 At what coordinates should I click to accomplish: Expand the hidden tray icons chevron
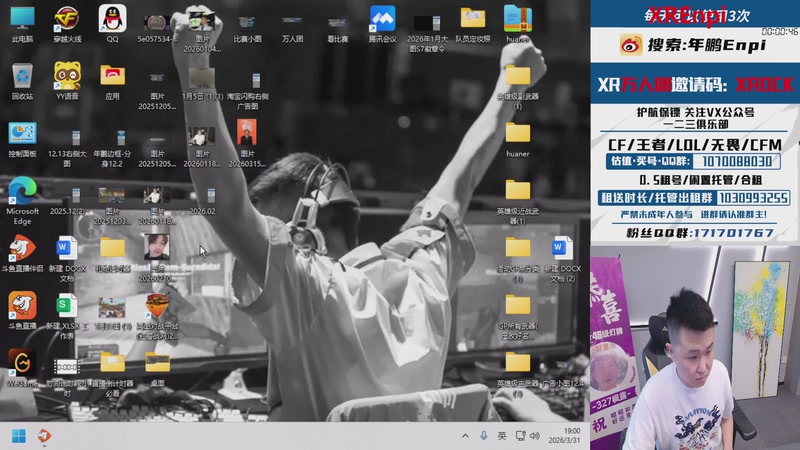click(465, 436)
